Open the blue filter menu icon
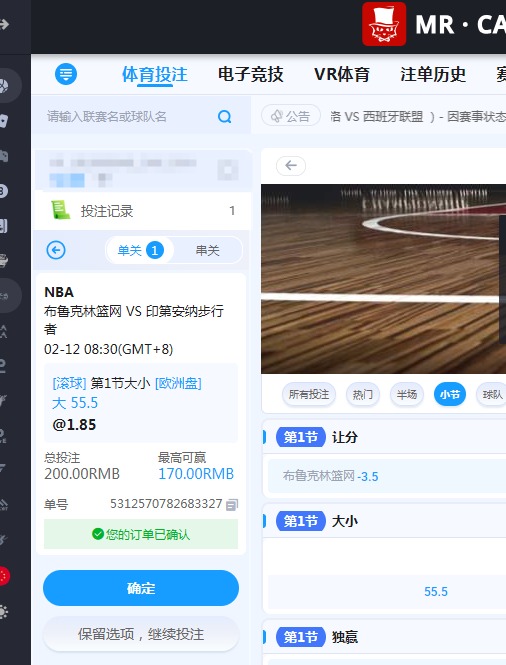The image size is (506, 665). click(x=66, y=74)
